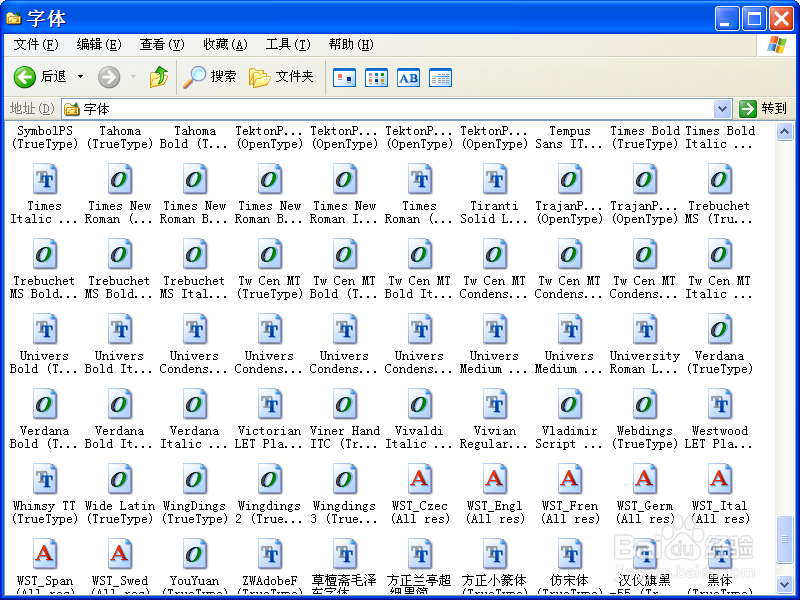Open the 帮助(H) menu
This screenshot has height=600, width=800.
[351, 45]
